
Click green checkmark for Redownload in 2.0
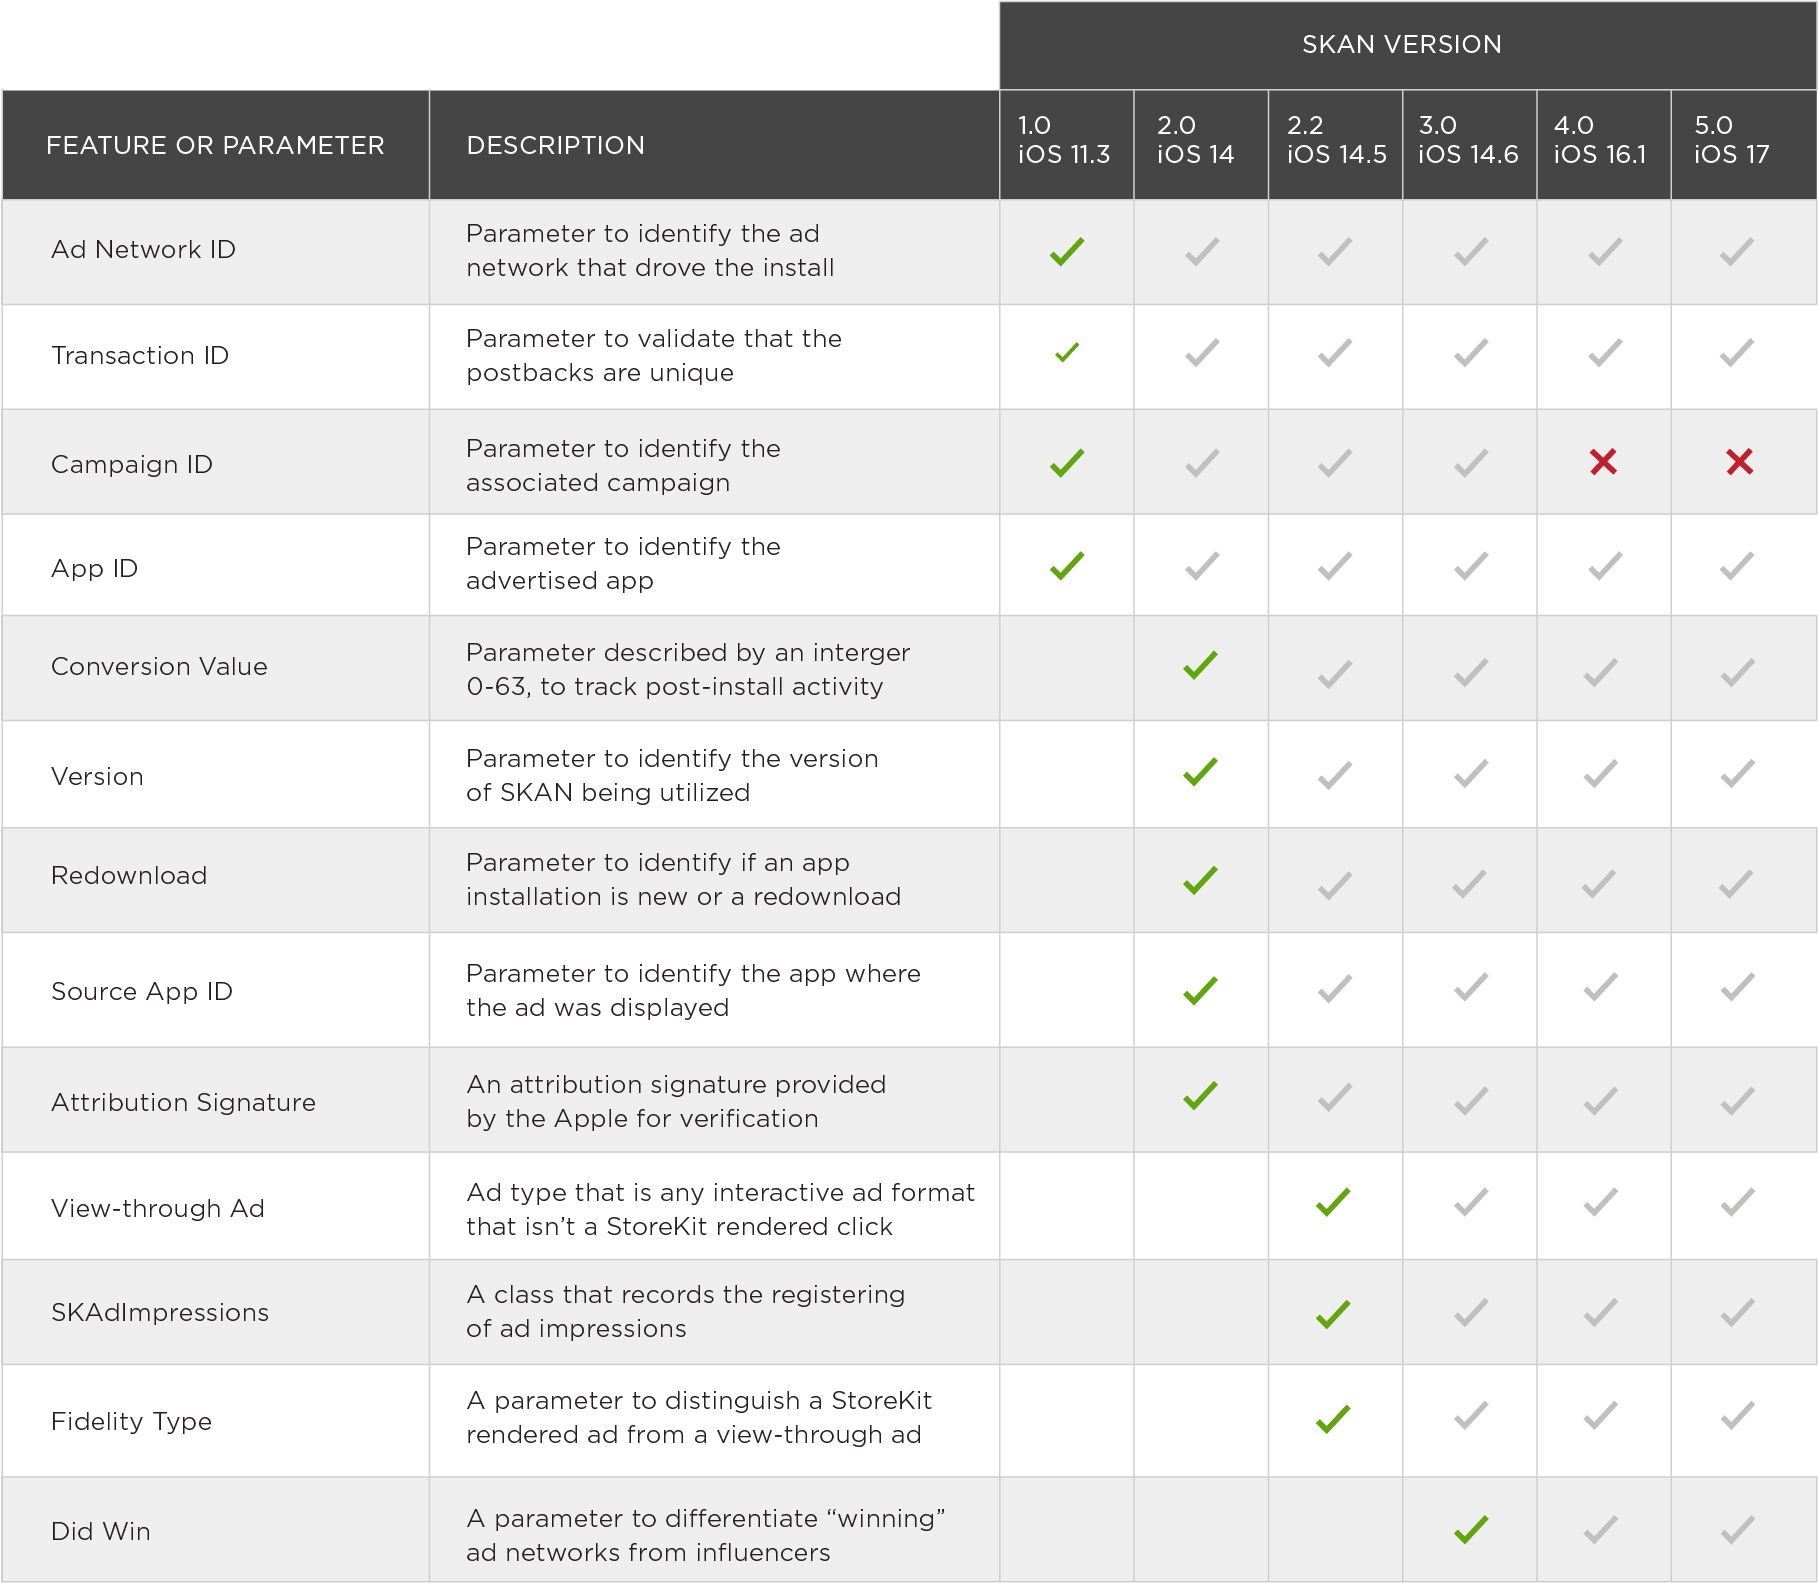[1200, 880]
